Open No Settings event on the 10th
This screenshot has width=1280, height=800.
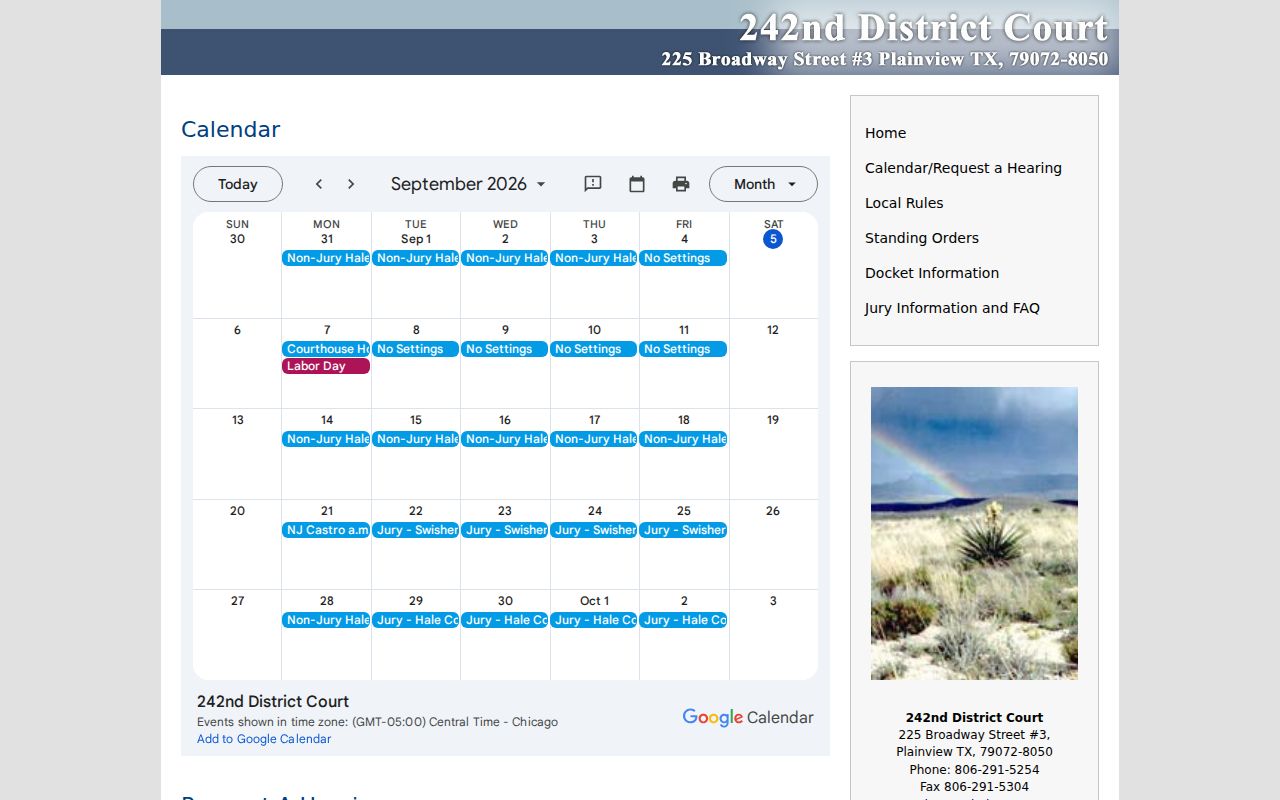(594, 349)
